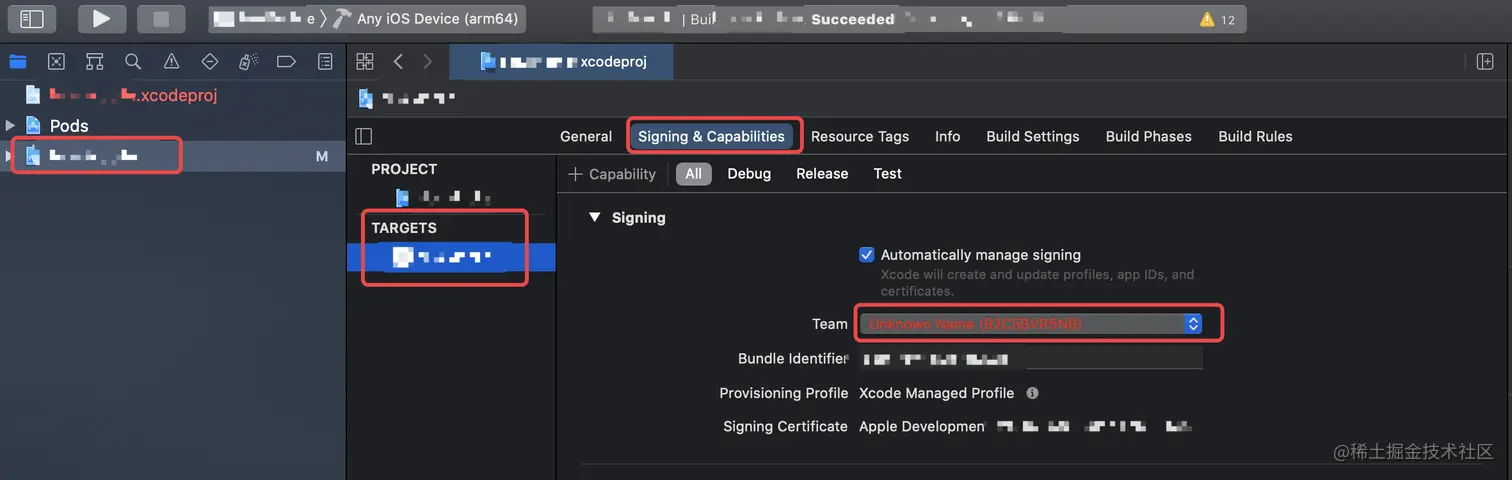Screen dimensions: 1512x480
Task: Click the build Succeeded status
Action: pos(853,19)
